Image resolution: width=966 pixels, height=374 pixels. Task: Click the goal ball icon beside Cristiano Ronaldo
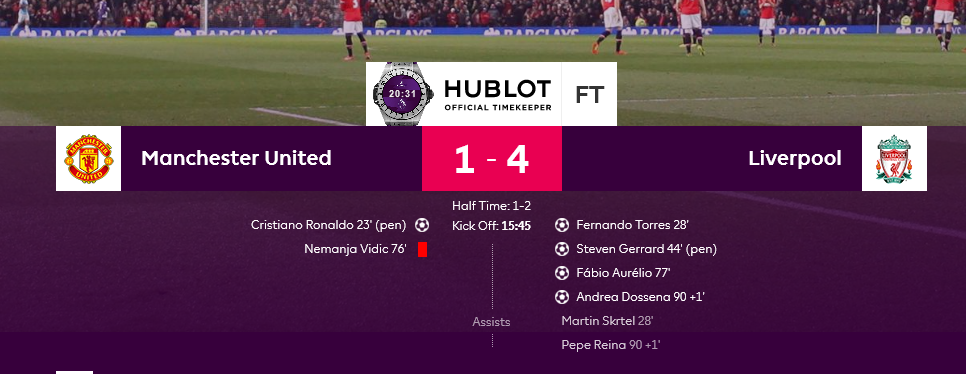[x=421, y=225]
